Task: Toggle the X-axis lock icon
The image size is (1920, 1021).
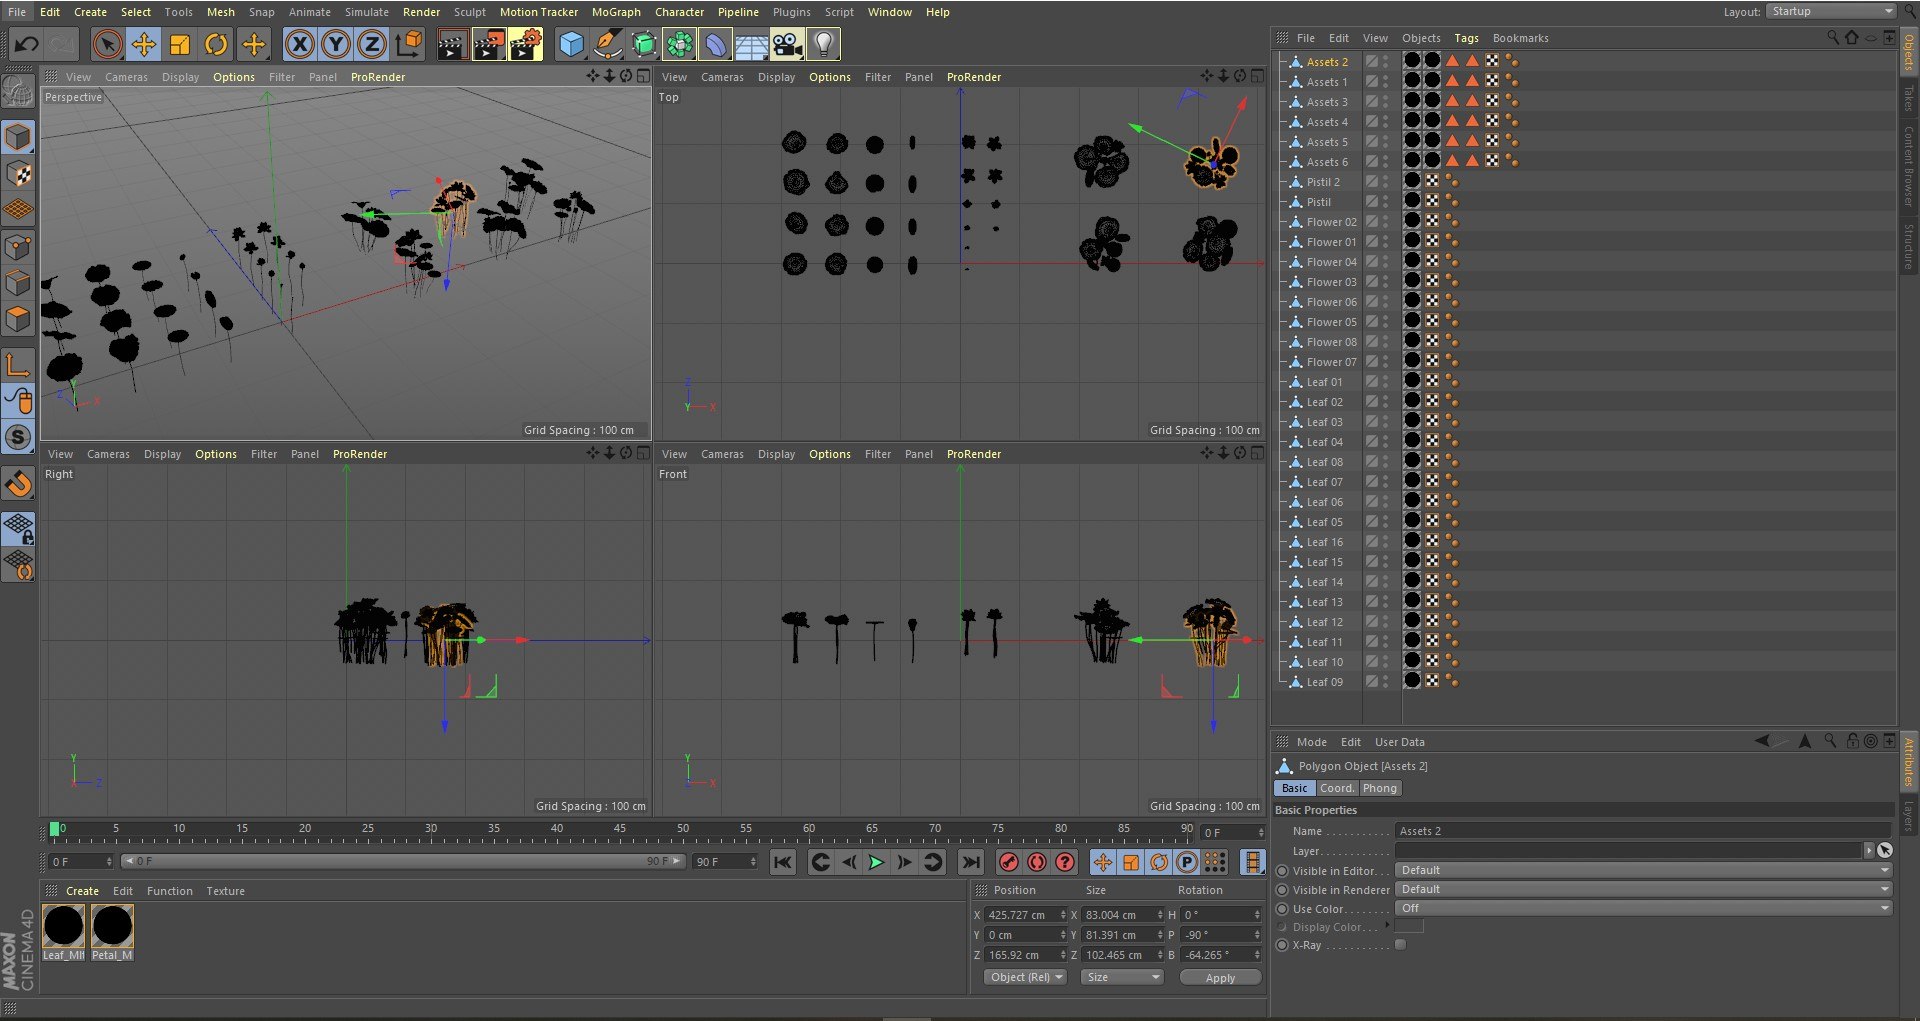Action: click(x=300, y=44)
